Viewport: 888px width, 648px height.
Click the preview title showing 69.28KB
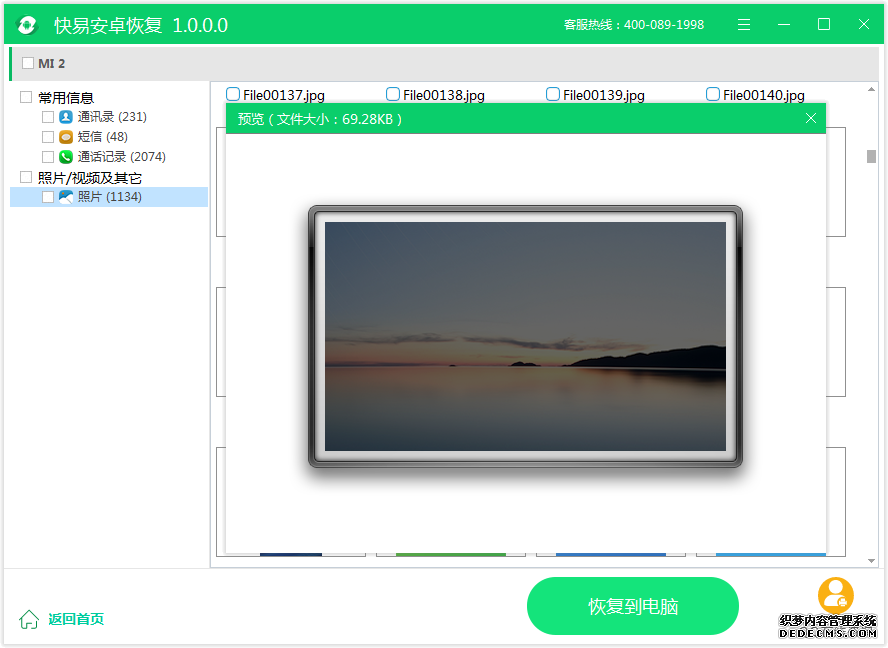[x=320, y=119]
